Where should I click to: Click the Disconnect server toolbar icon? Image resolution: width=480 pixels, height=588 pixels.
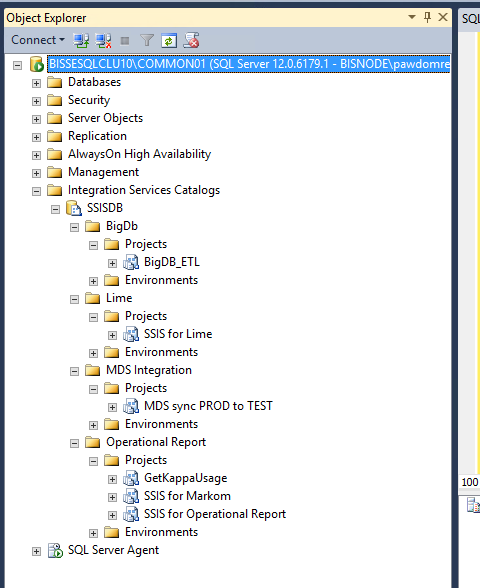103,40
